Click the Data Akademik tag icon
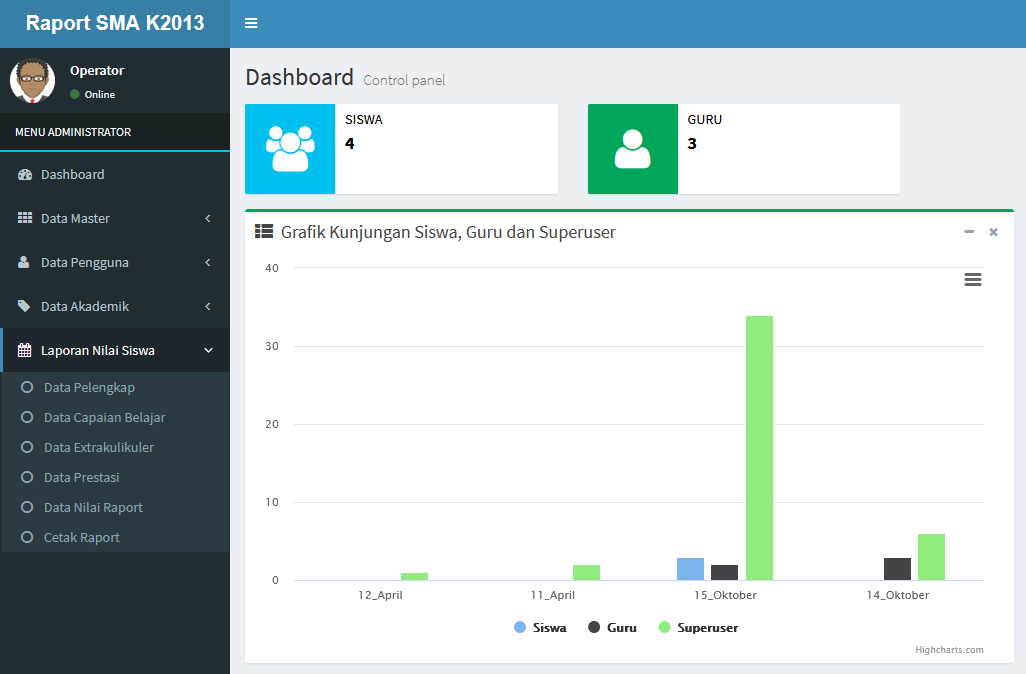 pos(24,306)
